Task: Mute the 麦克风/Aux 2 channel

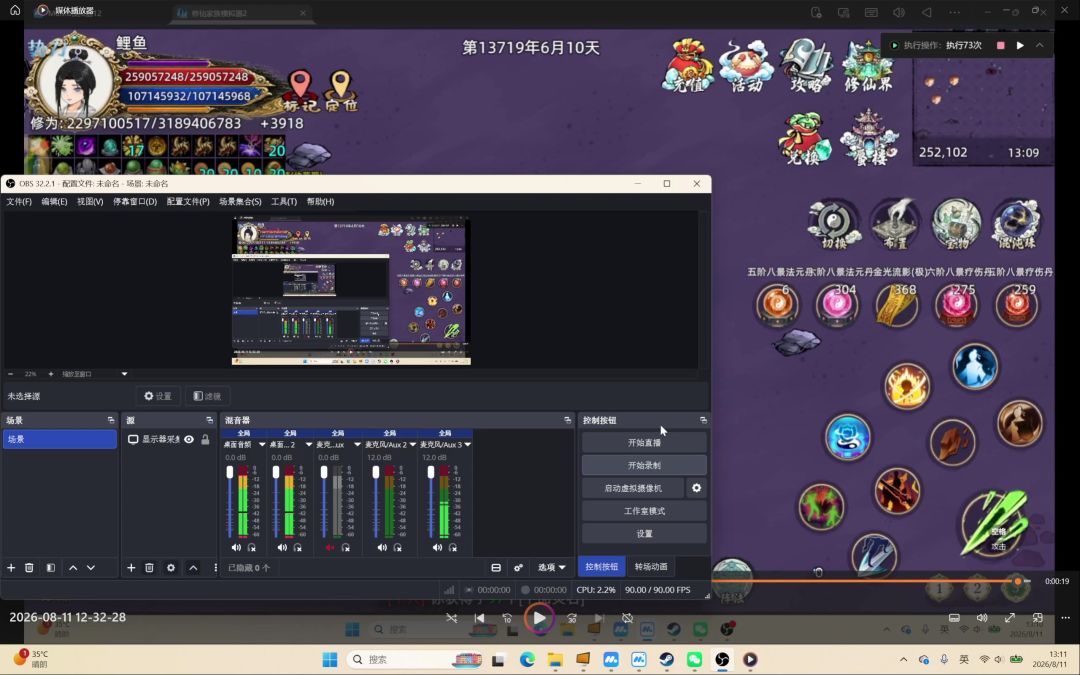Action: (x=382, y=548)
